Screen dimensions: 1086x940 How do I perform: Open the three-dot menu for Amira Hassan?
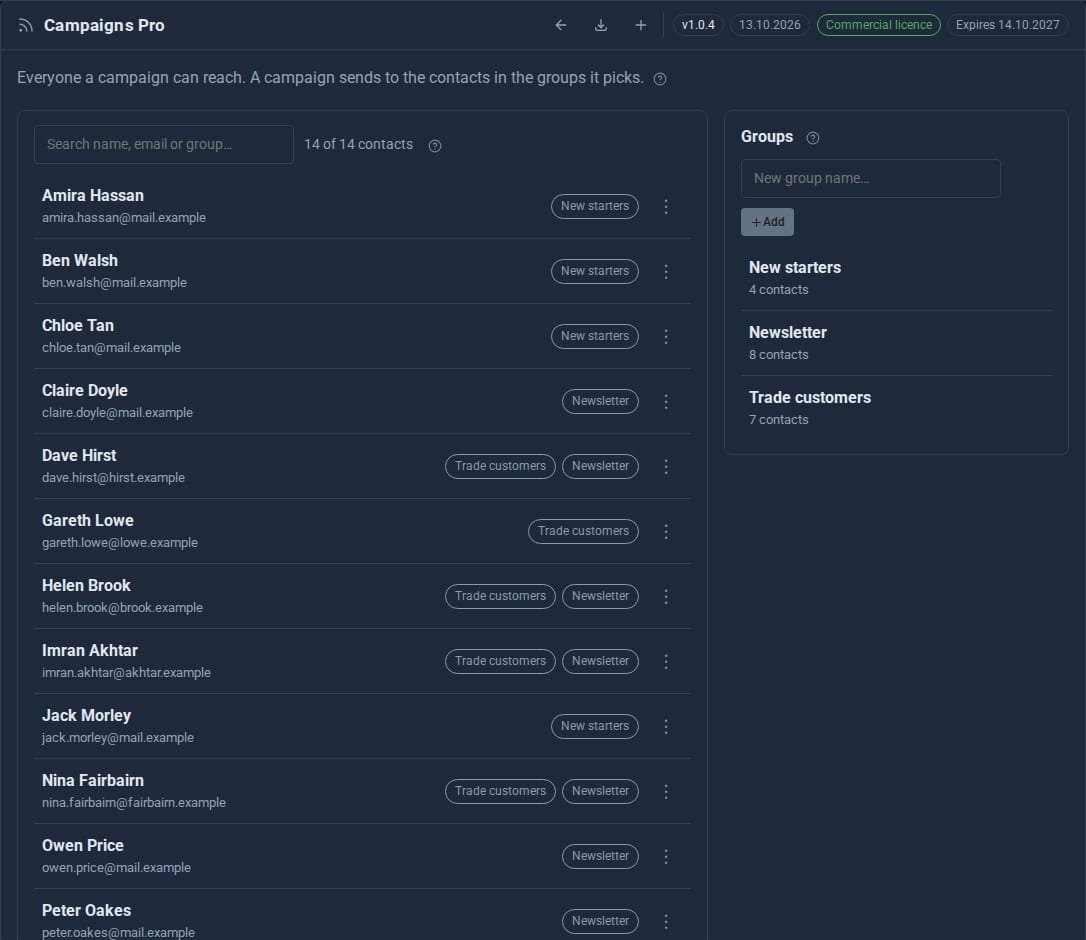[666, 206]
